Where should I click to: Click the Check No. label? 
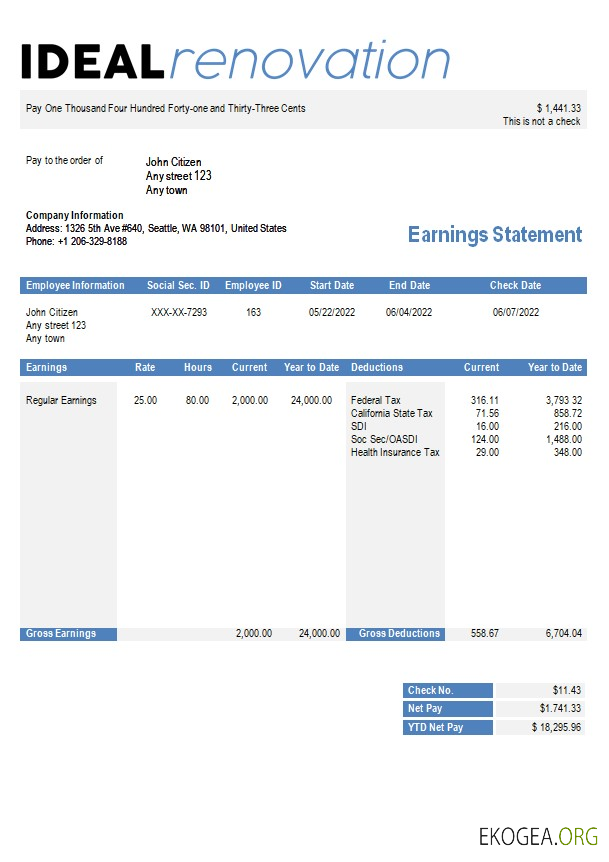tap(430, 691)
